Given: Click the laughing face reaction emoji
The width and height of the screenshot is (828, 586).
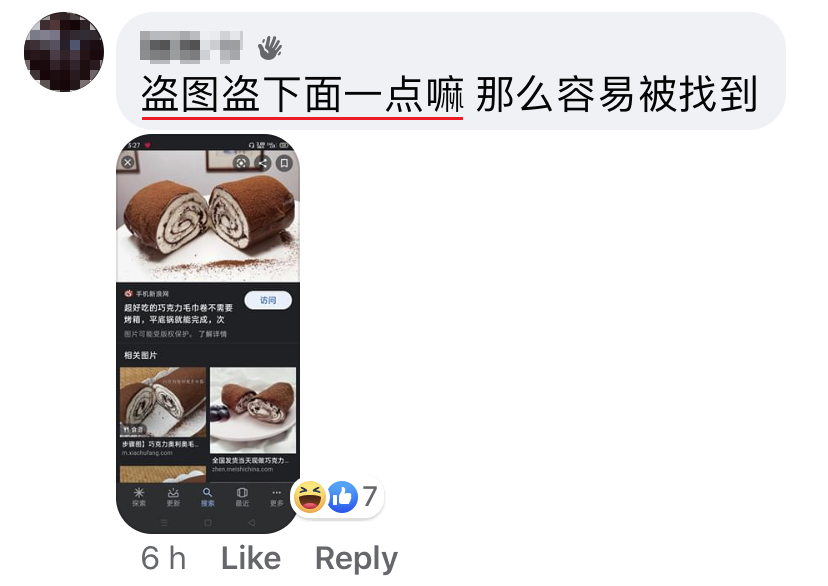Looking at the screenshot, I should pos(309,497).
